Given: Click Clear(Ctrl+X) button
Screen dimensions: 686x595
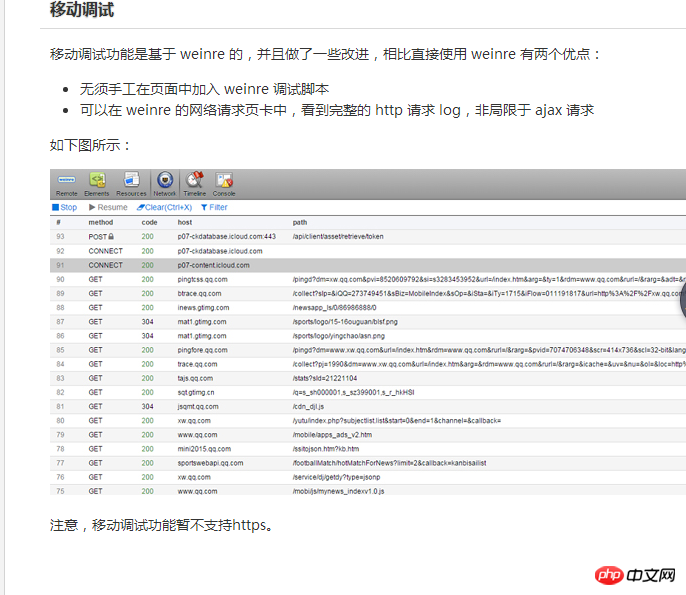Looking at the screenshot, I should pos(164,207).
